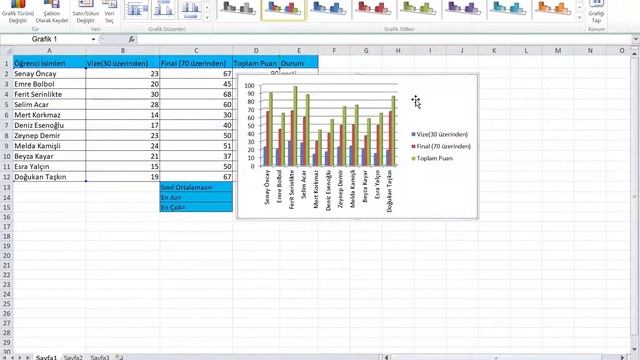Switch to the Sayfa2 sheet tab
This screenshot has width=640, height=360.
point(74,357)
